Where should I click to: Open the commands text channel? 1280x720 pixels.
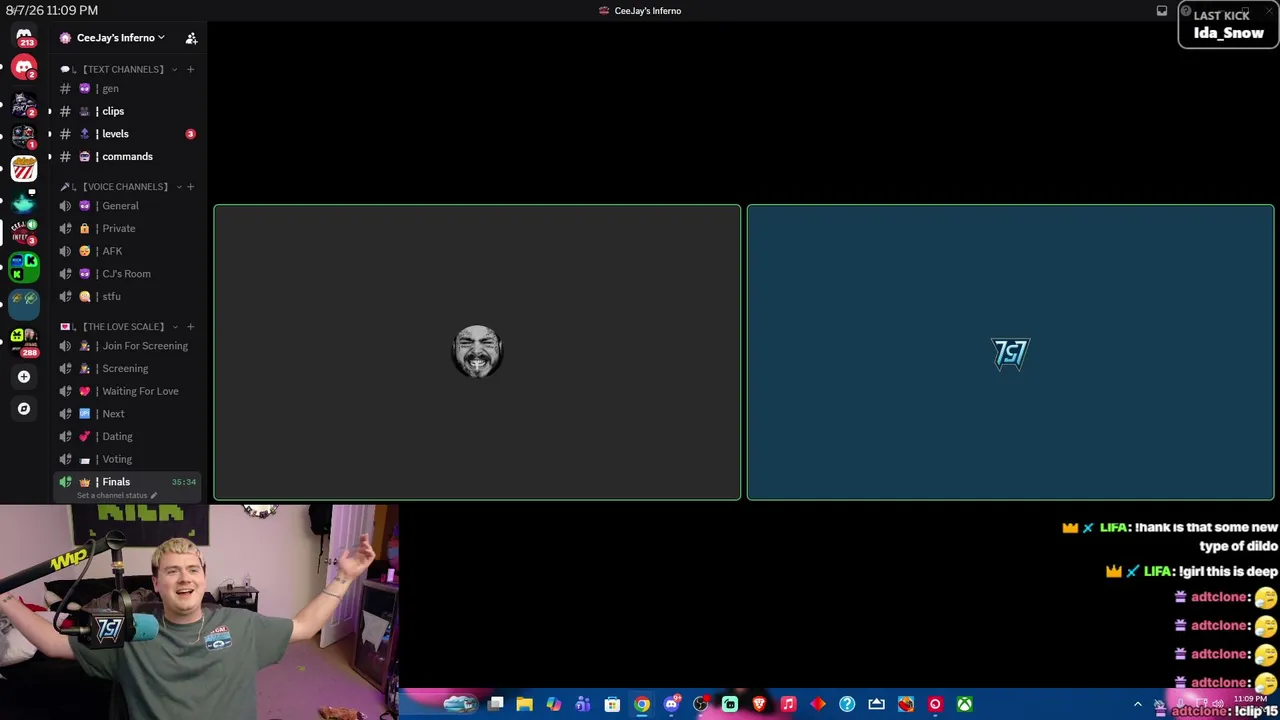tap(128, 157)
